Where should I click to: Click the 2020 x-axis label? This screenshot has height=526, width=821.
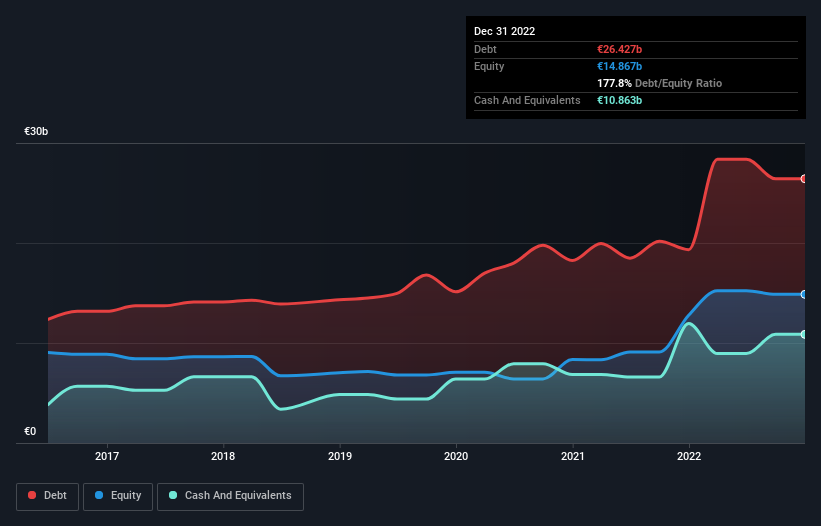[x=456, y=456]
